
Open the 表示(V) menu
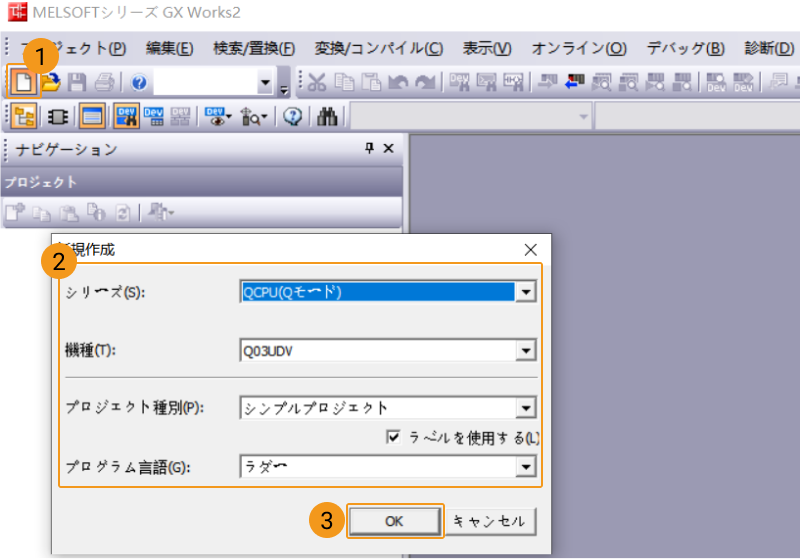click(x=486, y=48)
